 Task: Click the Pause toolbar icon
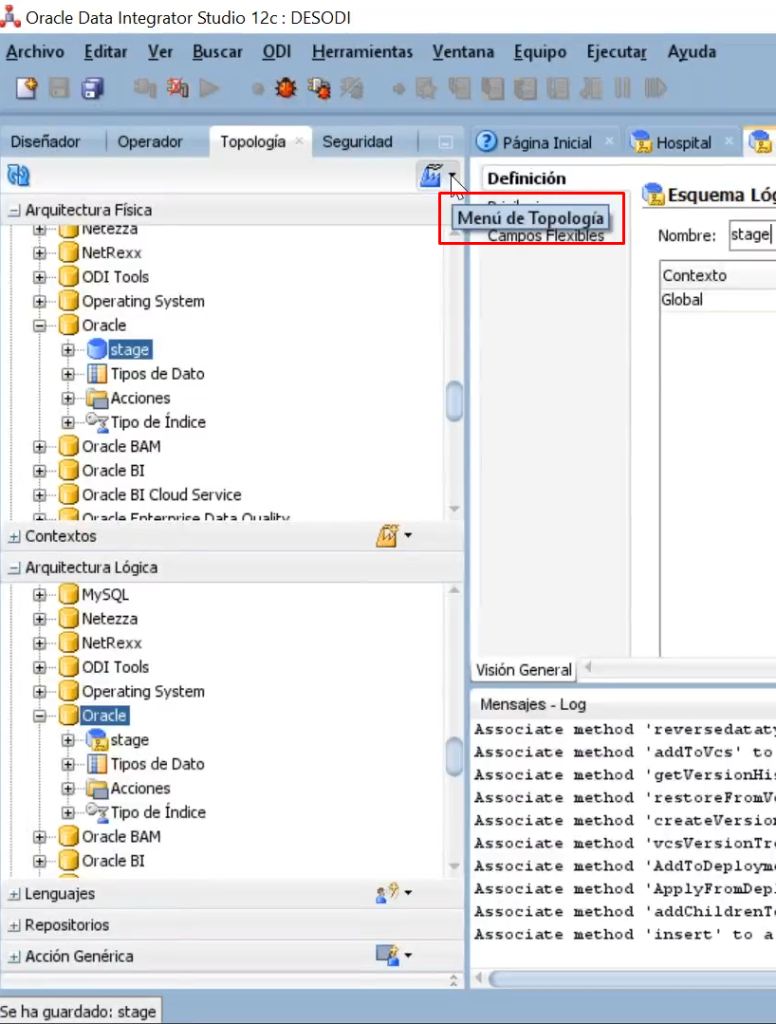click(x=622, y=88)
